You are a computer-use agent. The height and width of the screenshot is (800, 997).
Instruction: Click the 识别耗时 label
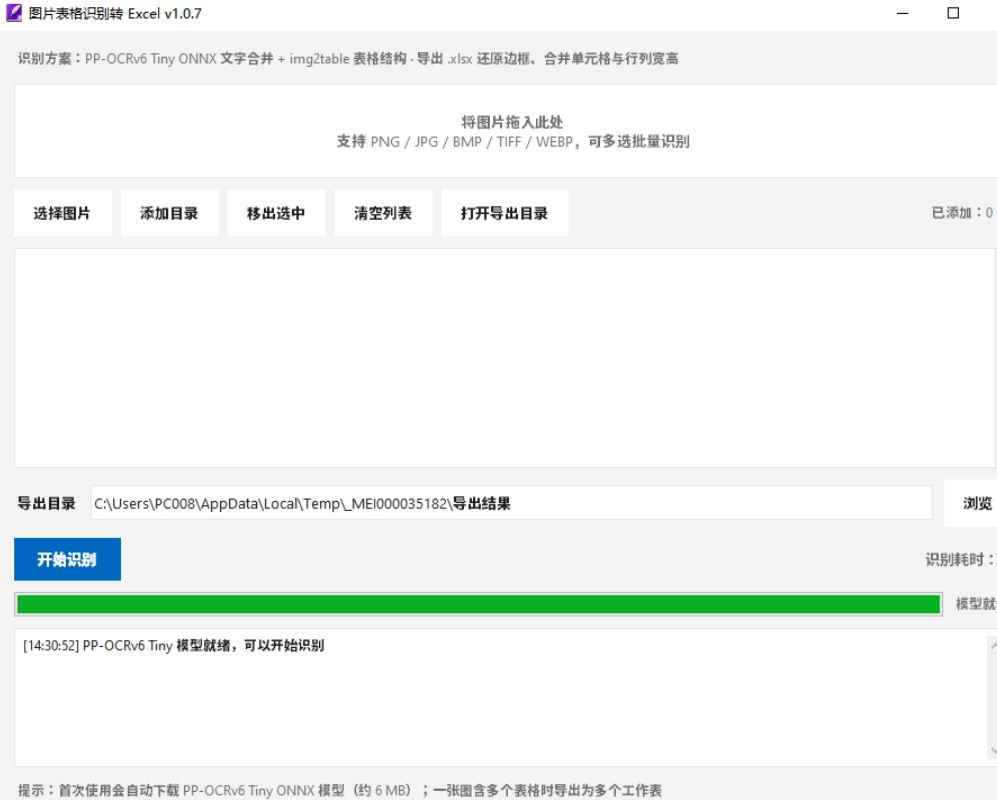pyautogui.click(x=959, y=560)
